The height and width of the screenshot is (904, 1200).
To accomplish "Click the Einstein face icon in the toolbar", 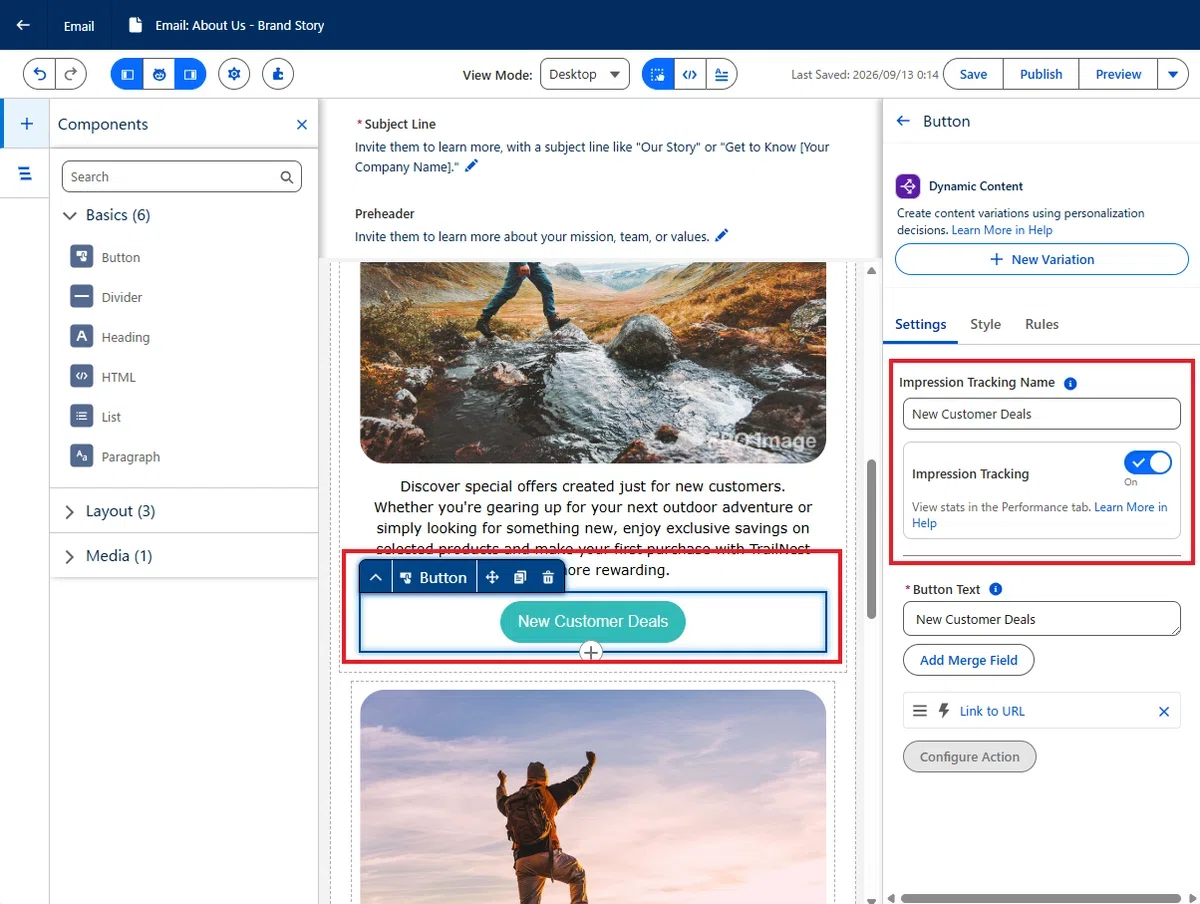I will [159, 74].
